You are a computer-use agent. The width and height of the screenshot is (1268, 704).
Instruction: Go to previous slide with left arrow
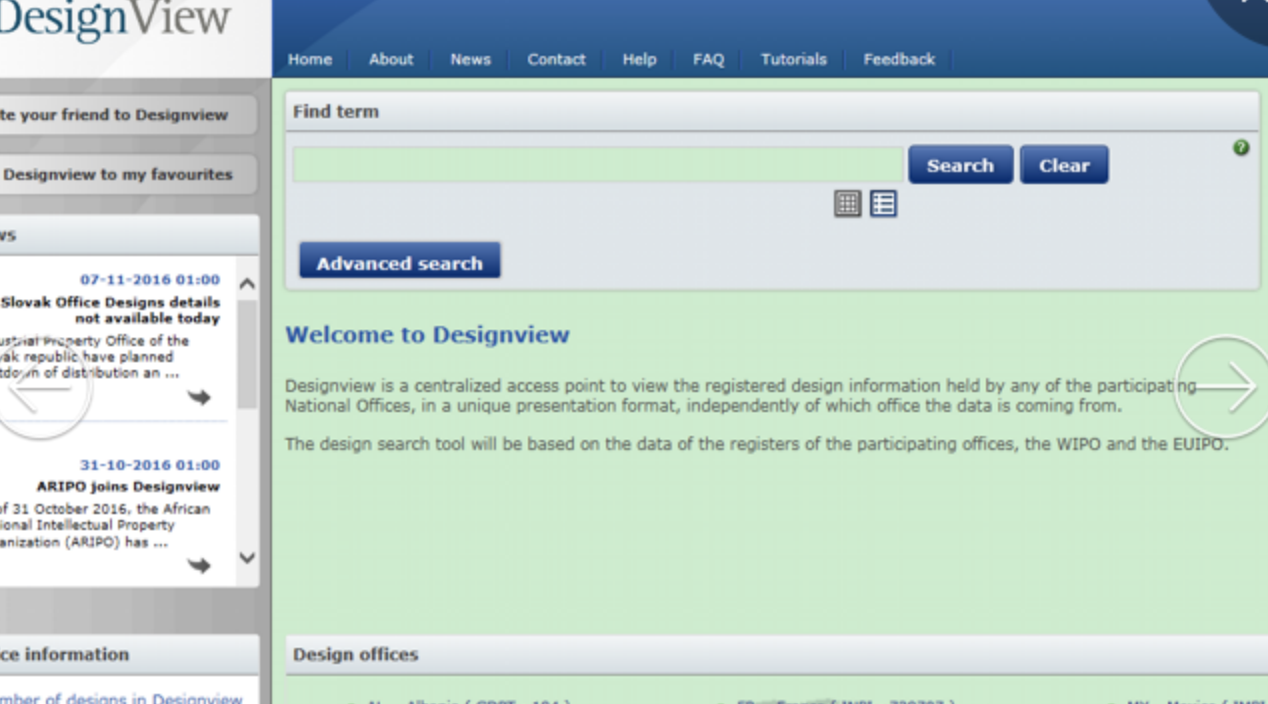tap(42, 387)
